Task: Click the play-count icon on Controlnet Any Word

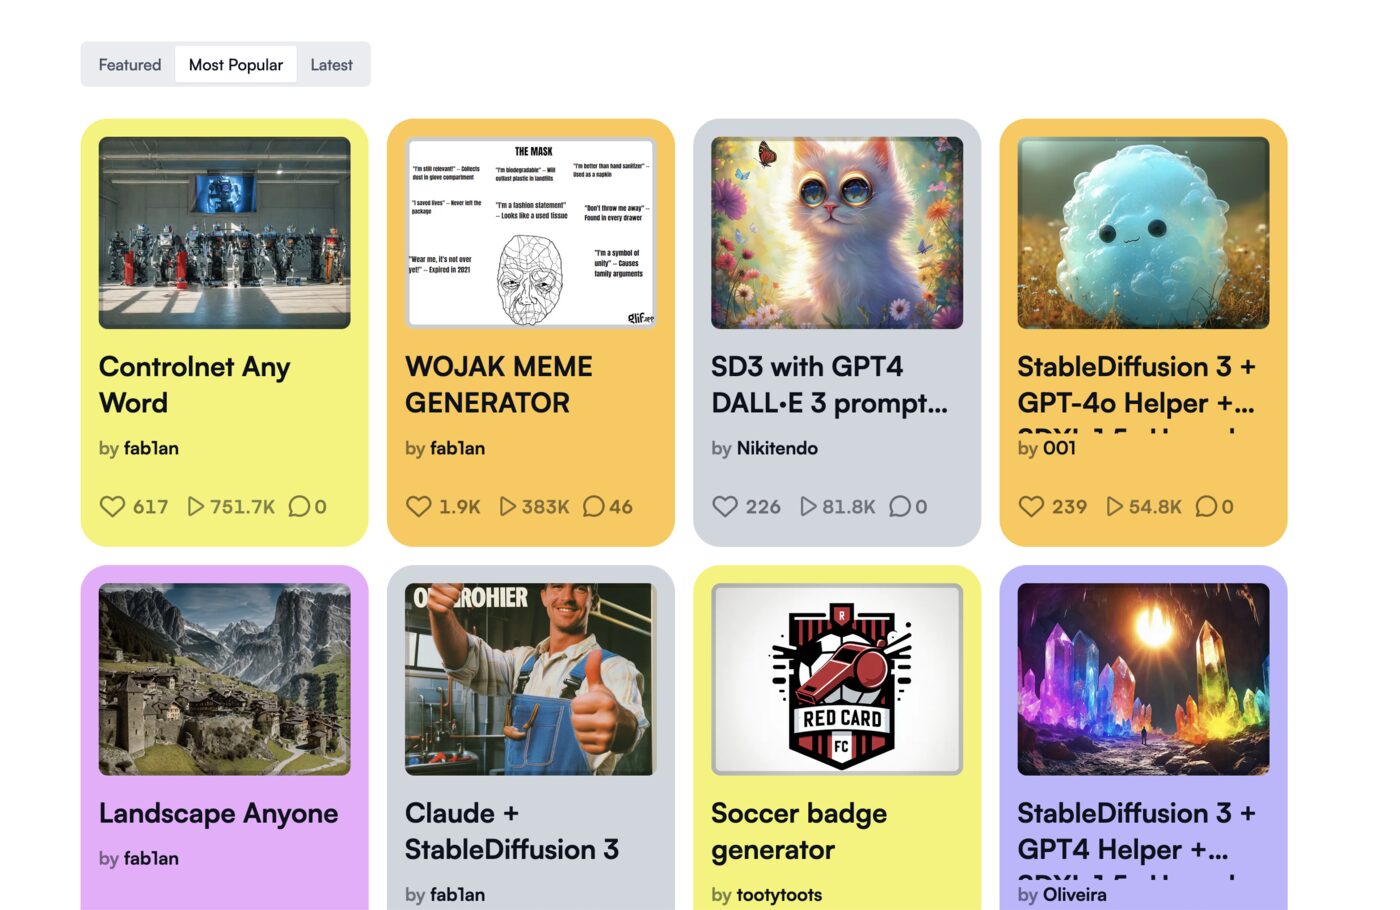Action: tap(196, 507)
